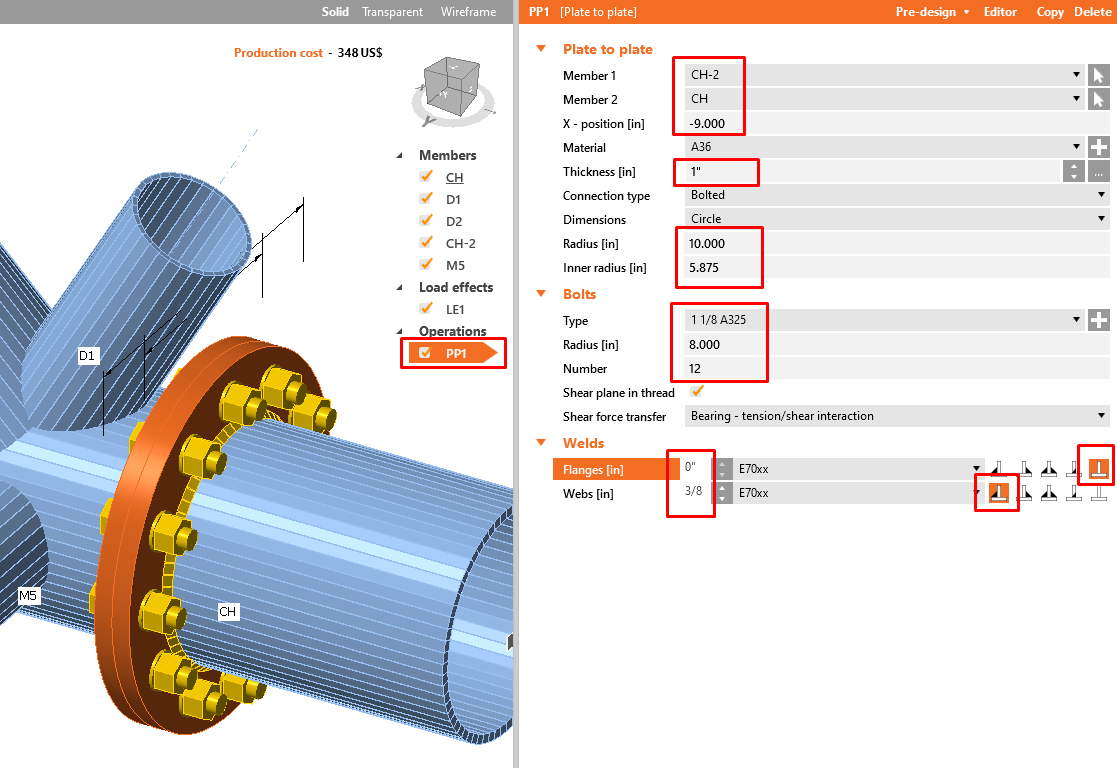1117x768 pixels.
Task: Open the Shear force transfer dropdown
Action: pos(895,416)
